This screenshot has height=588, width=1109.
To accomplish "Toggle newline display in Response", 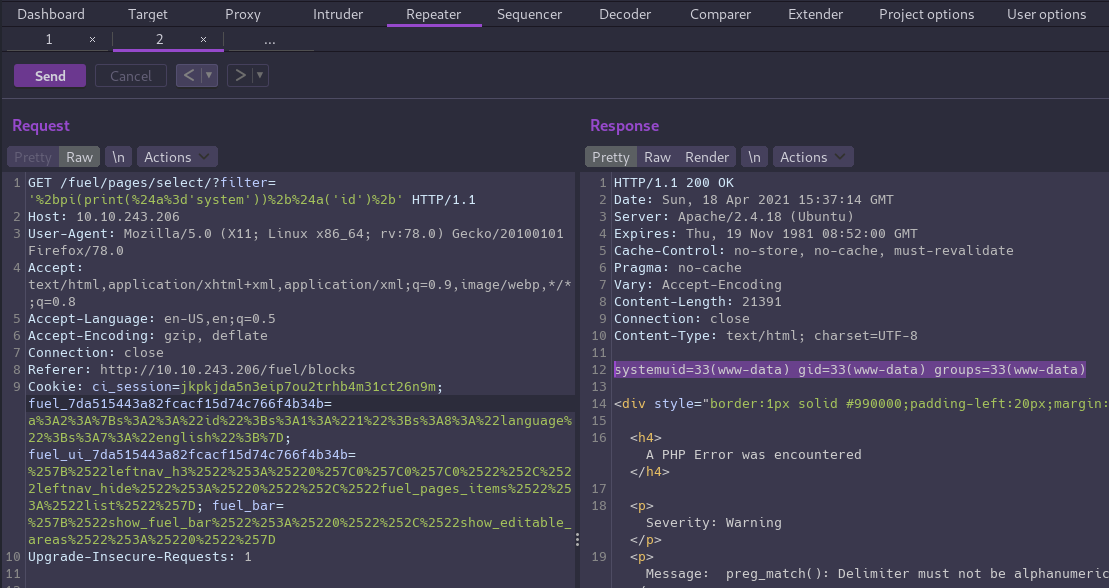I will (x=755, y=157).
